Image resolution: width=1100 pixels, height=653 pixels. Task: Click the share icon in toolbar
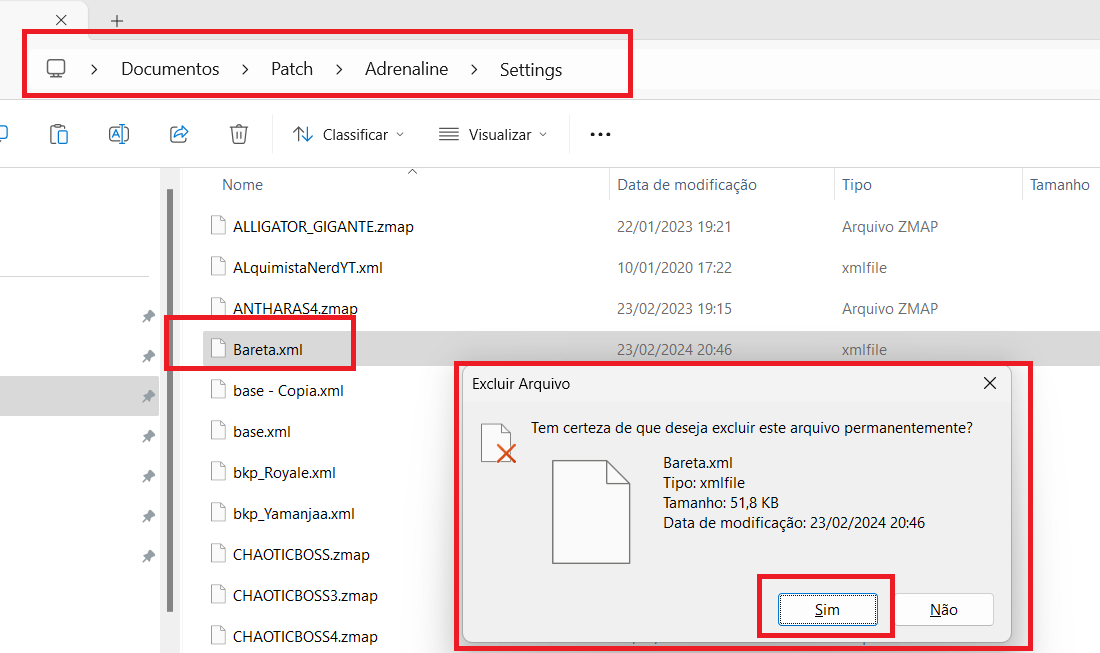tap(179, 134)
